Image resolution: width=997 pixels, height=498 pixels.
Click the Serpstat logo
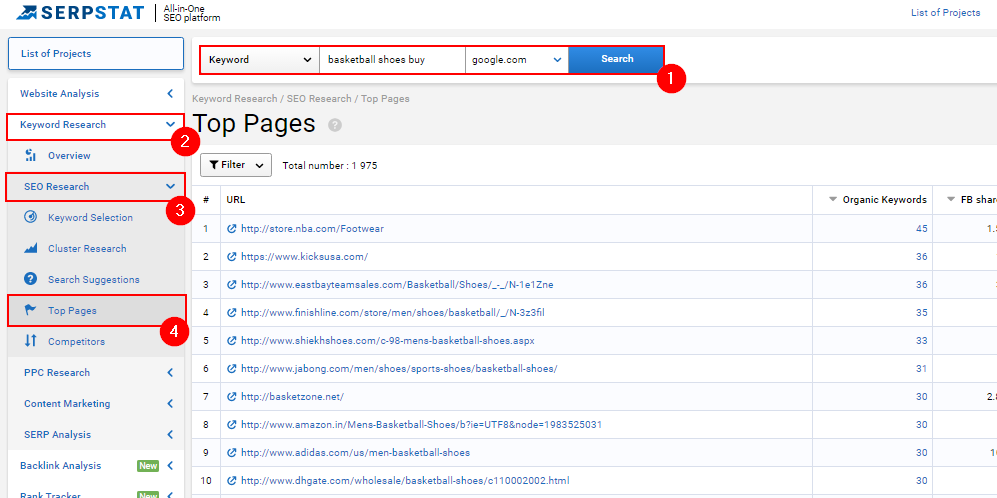(x=80, y=12)
